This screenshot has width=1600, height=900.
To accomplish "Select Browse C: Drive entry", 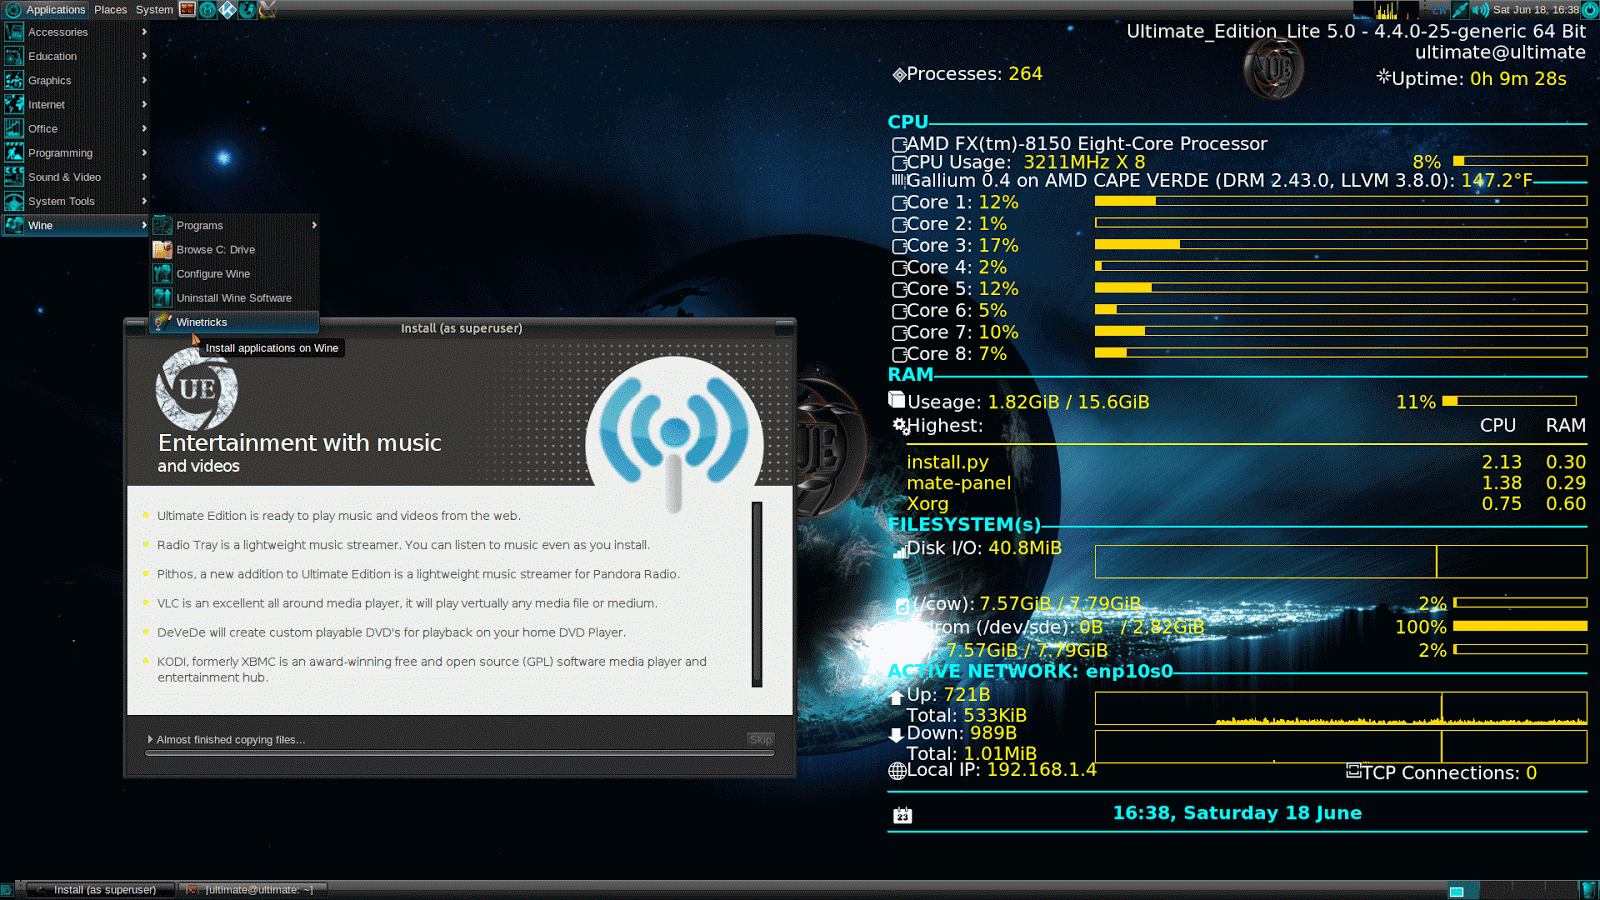I will [x=234, y=249].
